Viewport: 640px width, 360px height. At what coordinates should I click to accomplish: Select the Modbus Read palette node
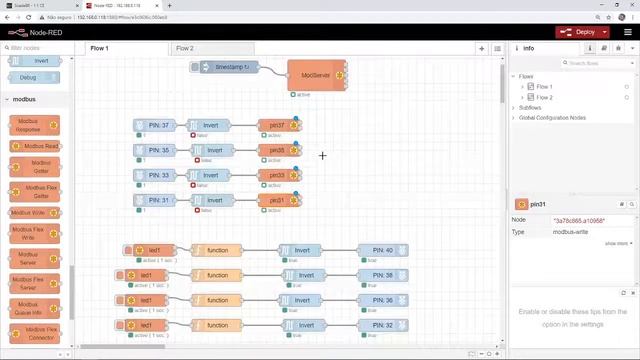coord(35,146)
